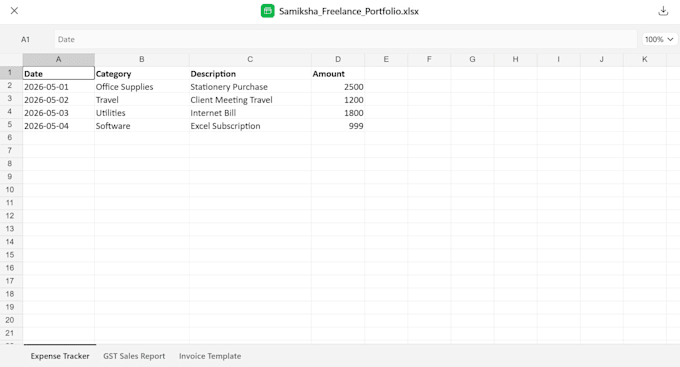Select the Stationery Purchase description cell
Viewport: 680px width, 367px height.
250,86
